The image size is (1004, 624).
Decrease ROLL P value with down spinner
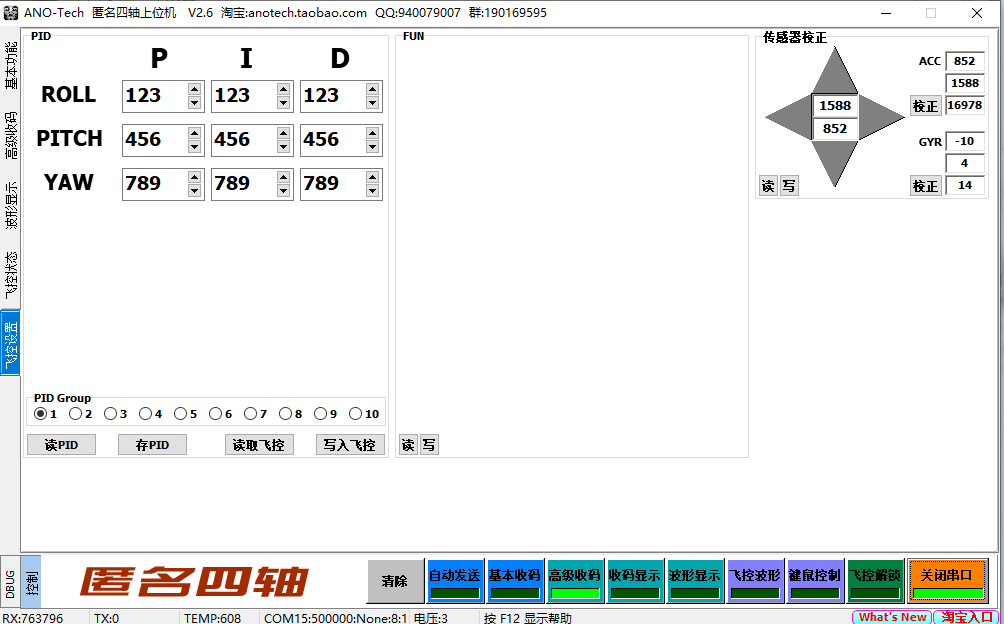point(195,103)
